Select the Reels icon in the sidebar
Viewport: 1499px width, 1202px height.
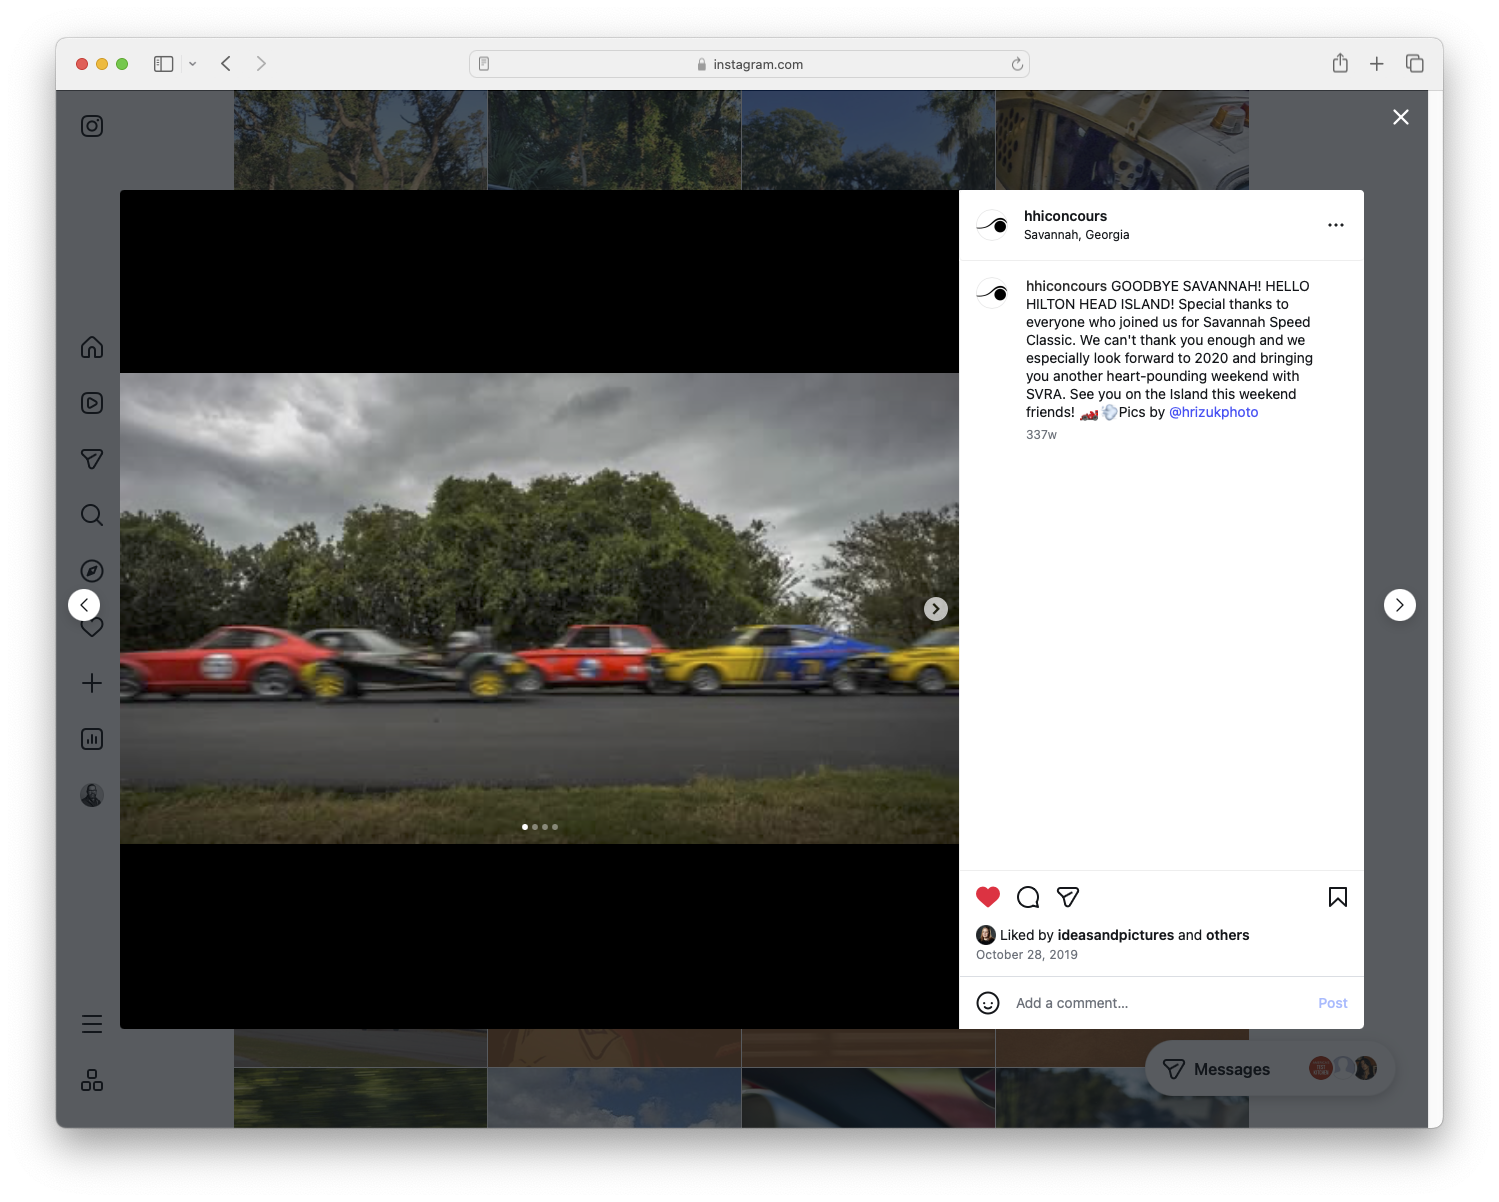91,403
